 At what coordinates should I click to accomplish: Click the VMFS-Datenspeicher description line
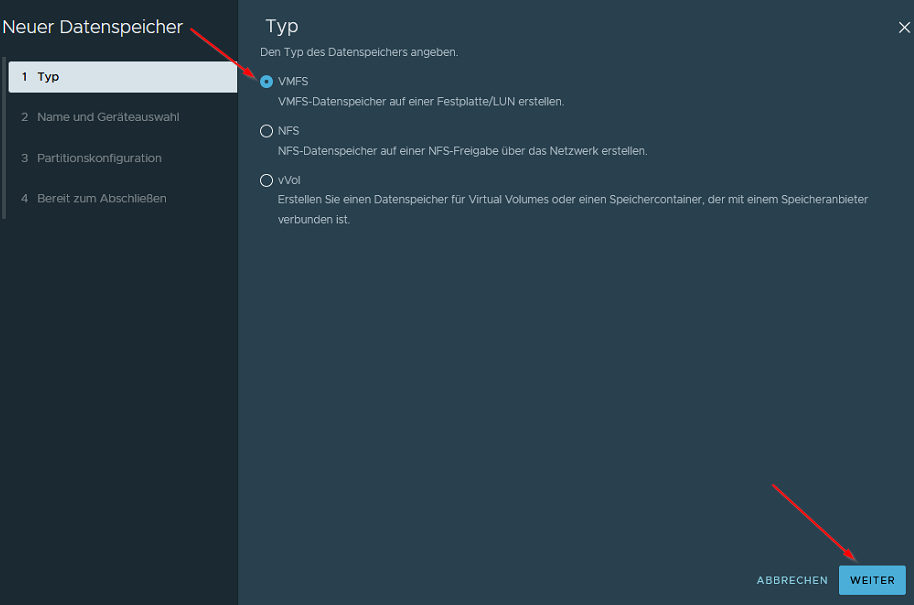tap(420, 102)
